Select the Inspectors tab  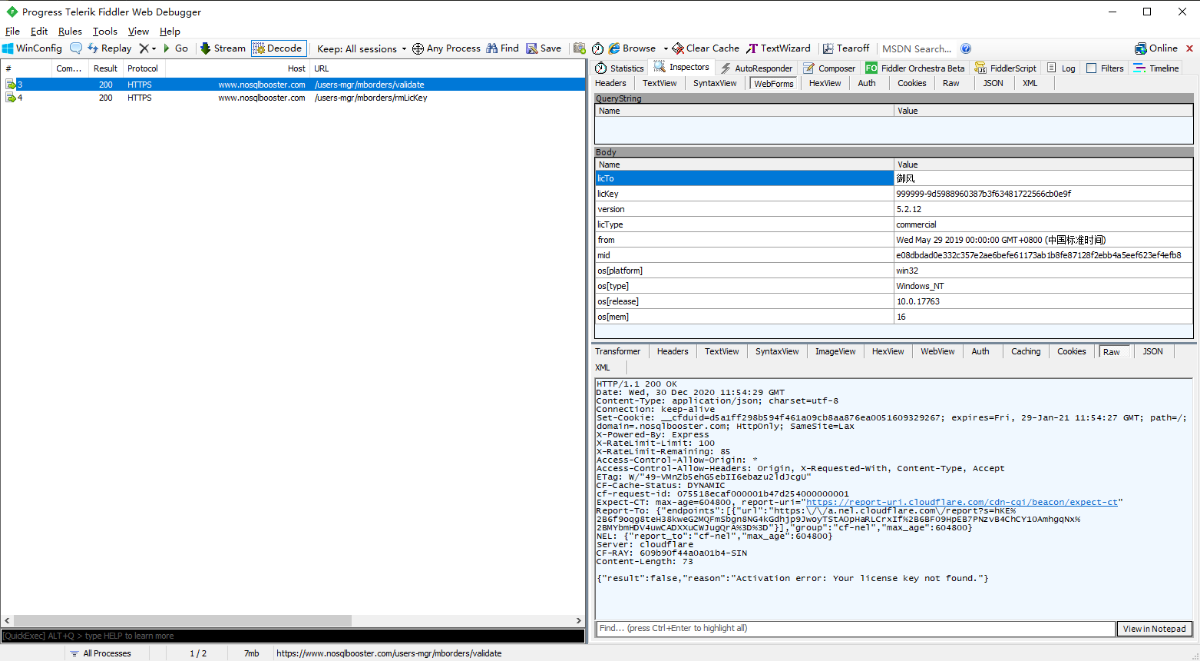682,67
